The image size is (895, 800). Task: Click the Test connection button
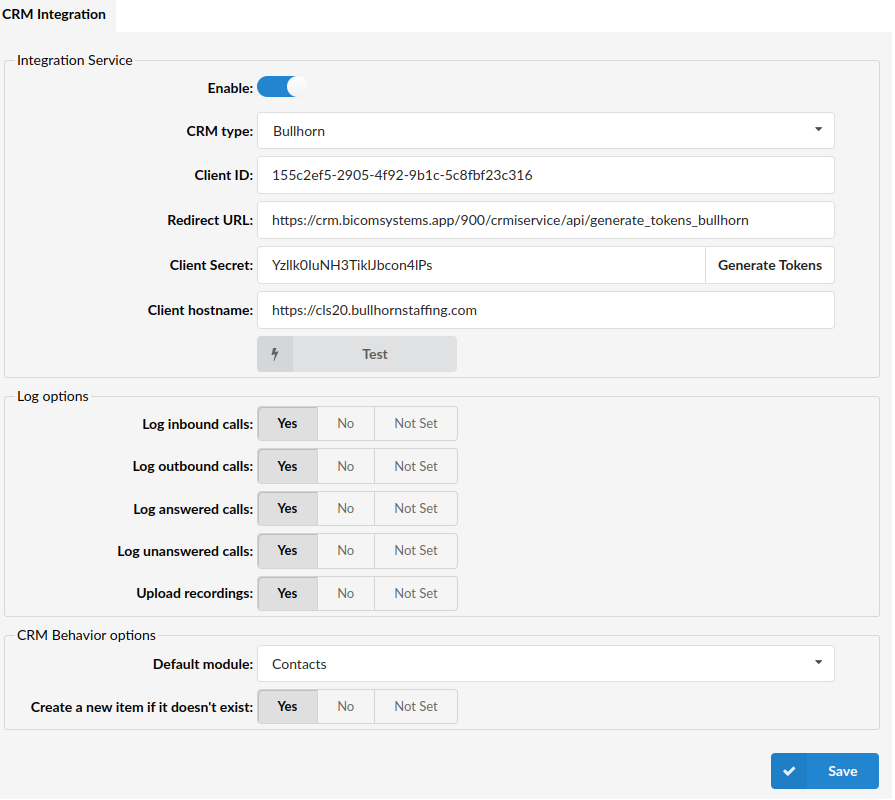tap(357, 354)
